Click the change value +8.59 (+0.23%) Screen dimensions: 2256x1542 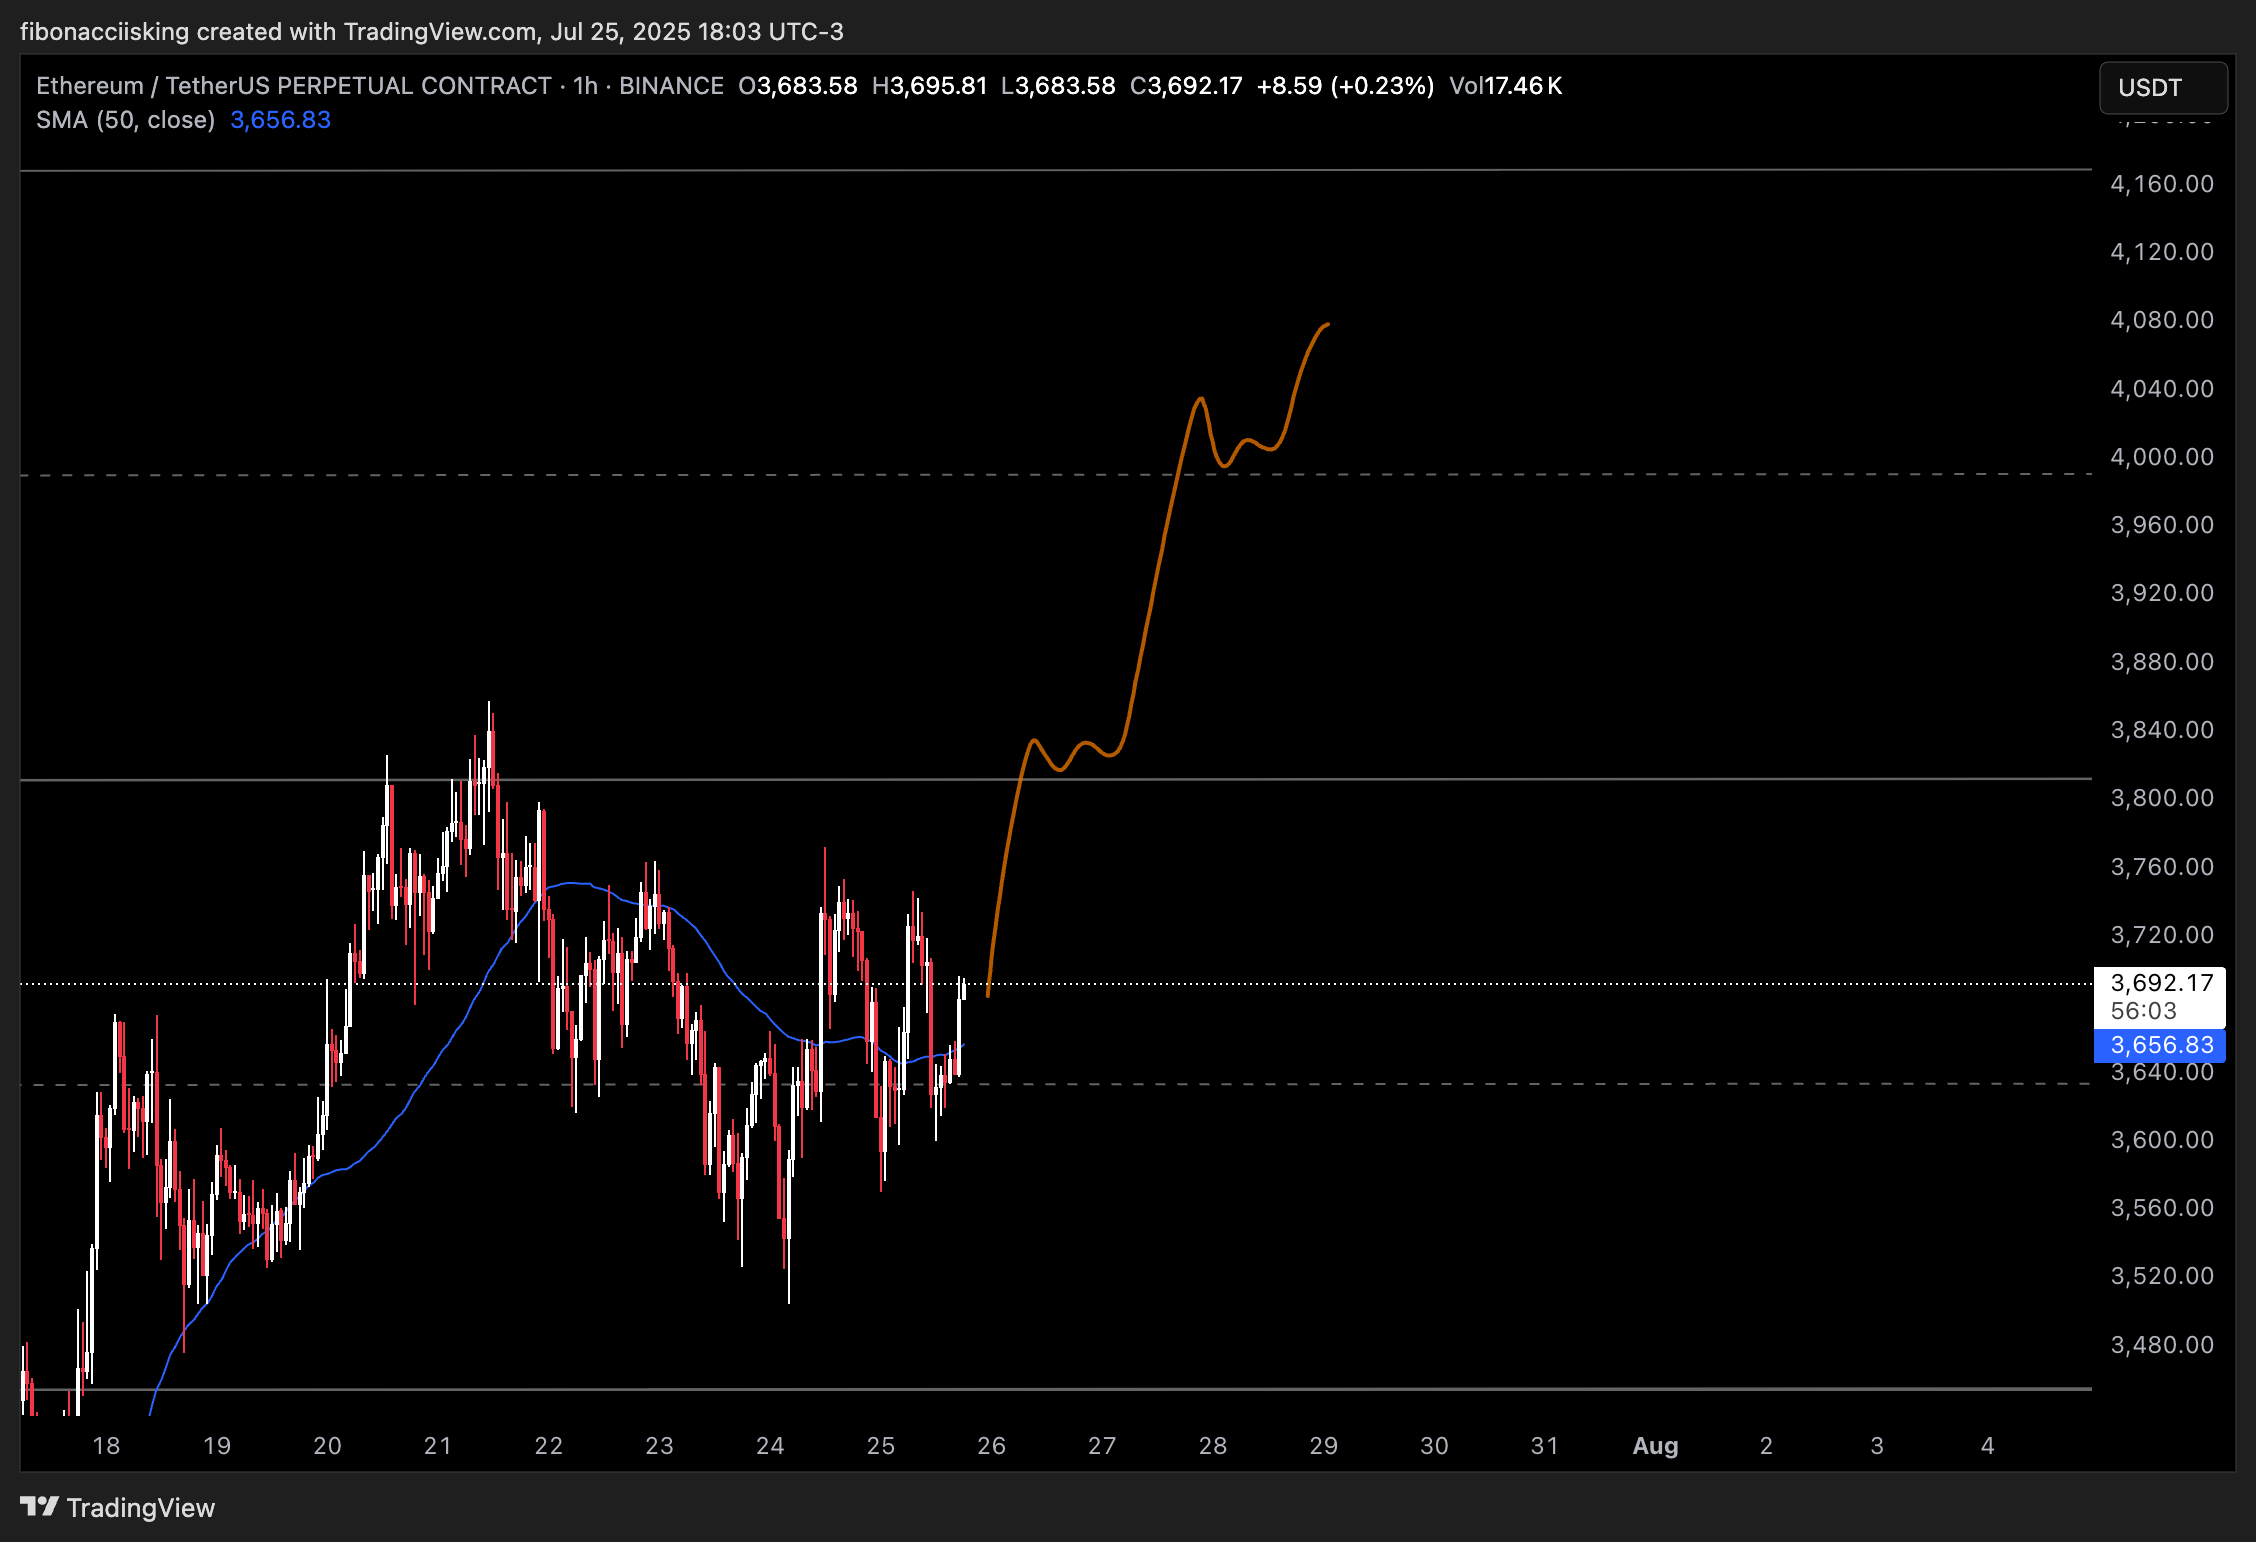pos(1345,86)
